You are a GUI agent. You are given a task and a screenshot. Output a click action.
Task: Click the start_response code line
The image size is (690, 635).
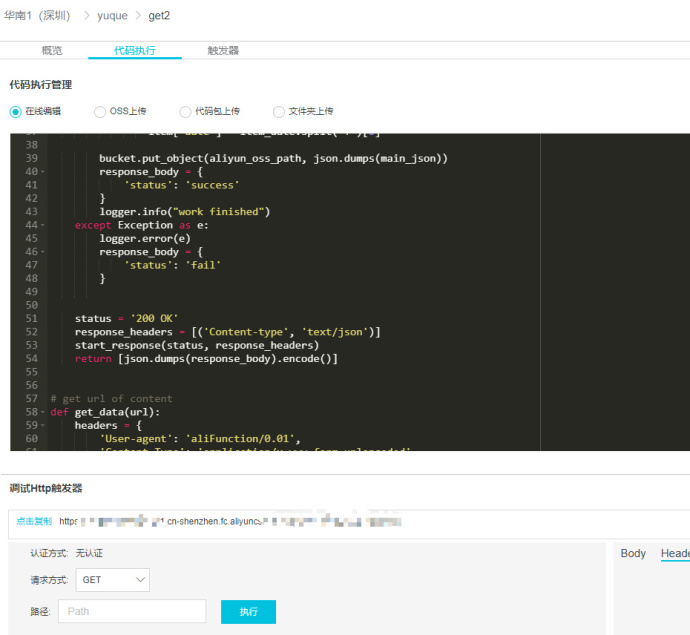(x=197, y=345)
